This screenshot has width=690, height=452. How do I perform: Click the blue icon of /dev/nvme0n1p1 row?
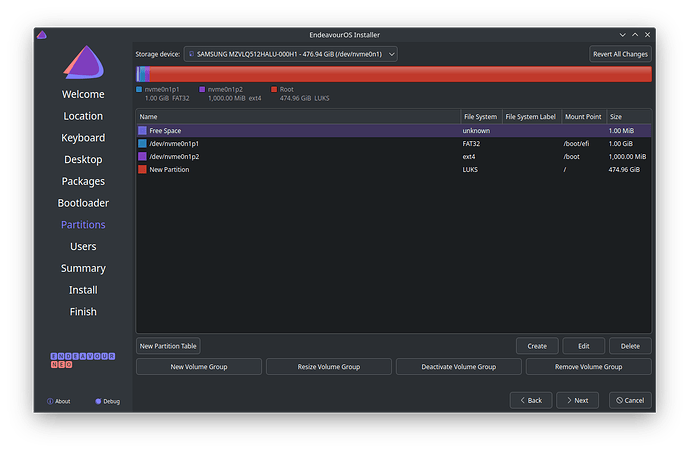coord(142,143)
